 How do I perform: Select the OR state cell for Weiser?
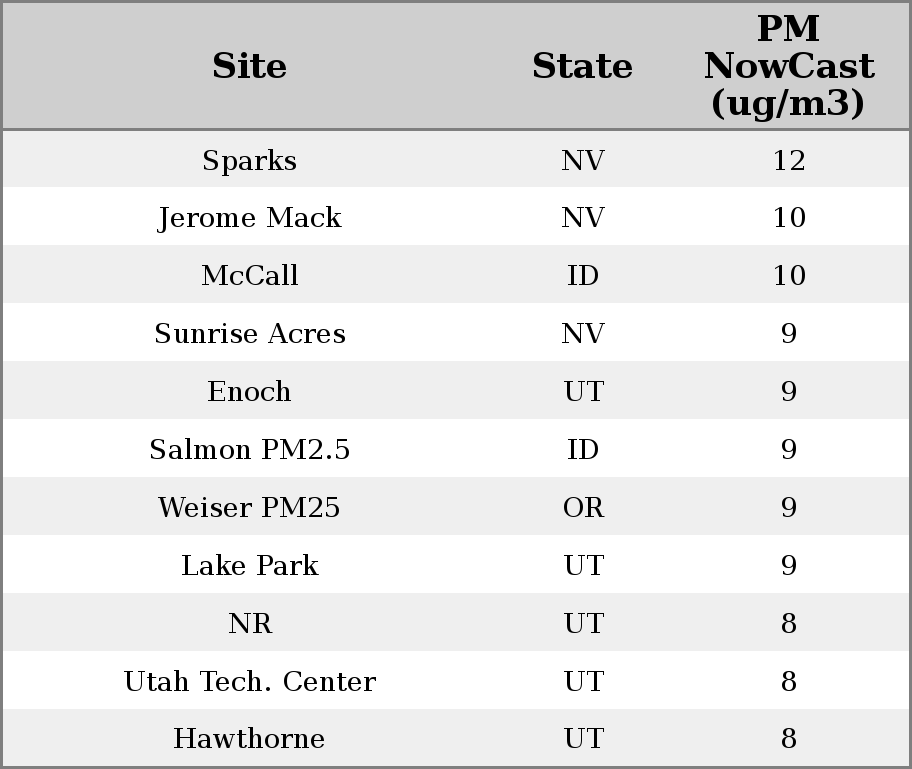(x=583, y=508)
